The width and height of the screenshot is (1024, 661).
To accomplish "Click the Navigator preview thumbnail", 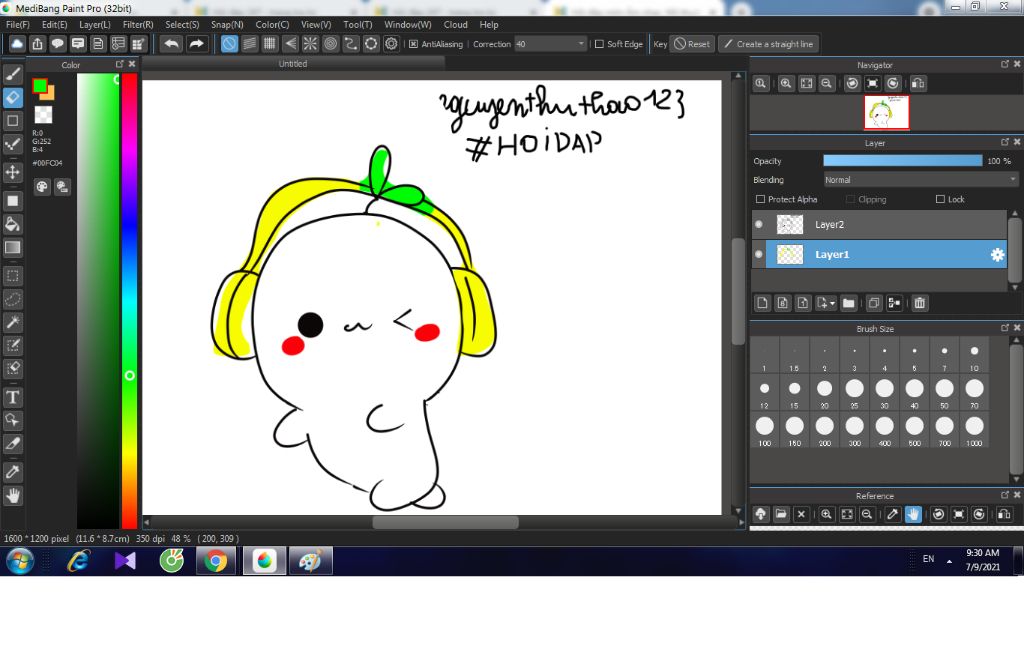I will click(886, 112).
